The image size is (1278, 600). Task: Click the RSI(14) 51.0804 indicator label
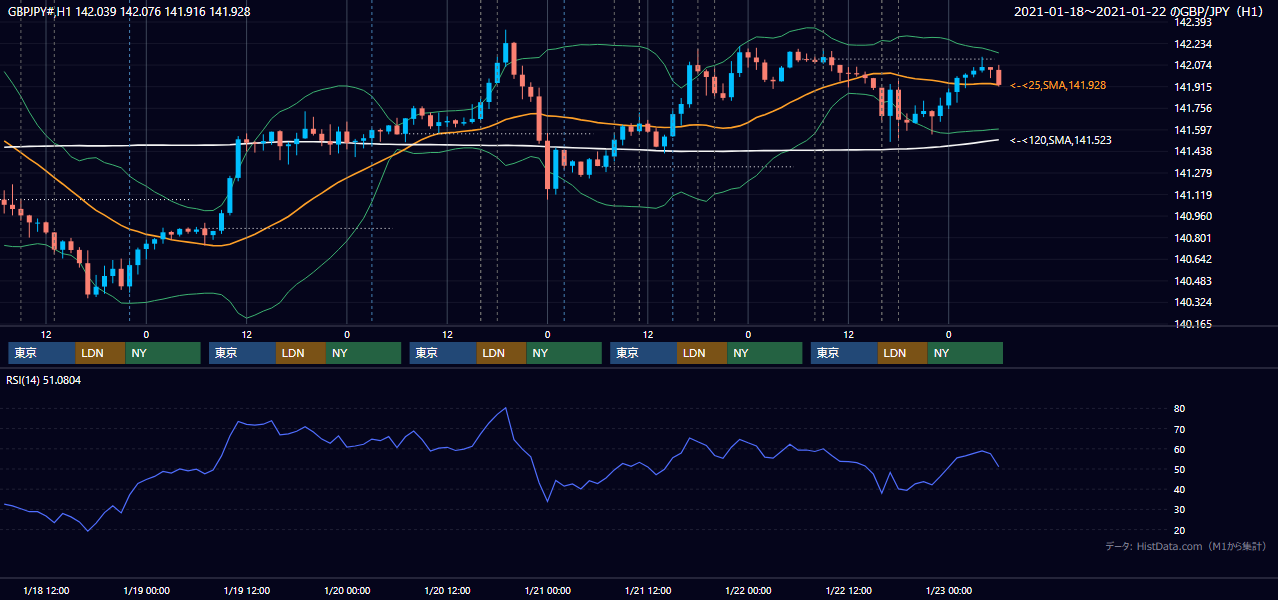44,380
